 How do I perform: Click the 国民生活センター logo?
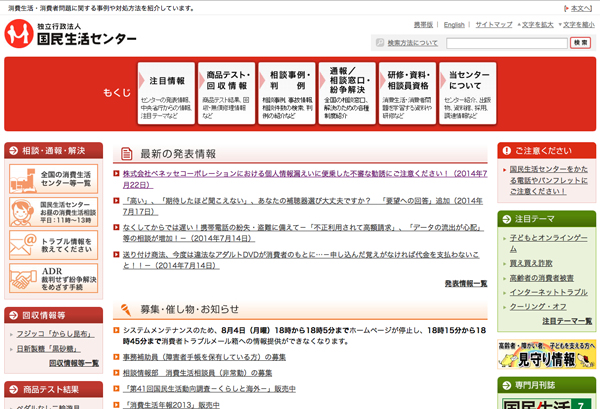(x=70, y=35)
